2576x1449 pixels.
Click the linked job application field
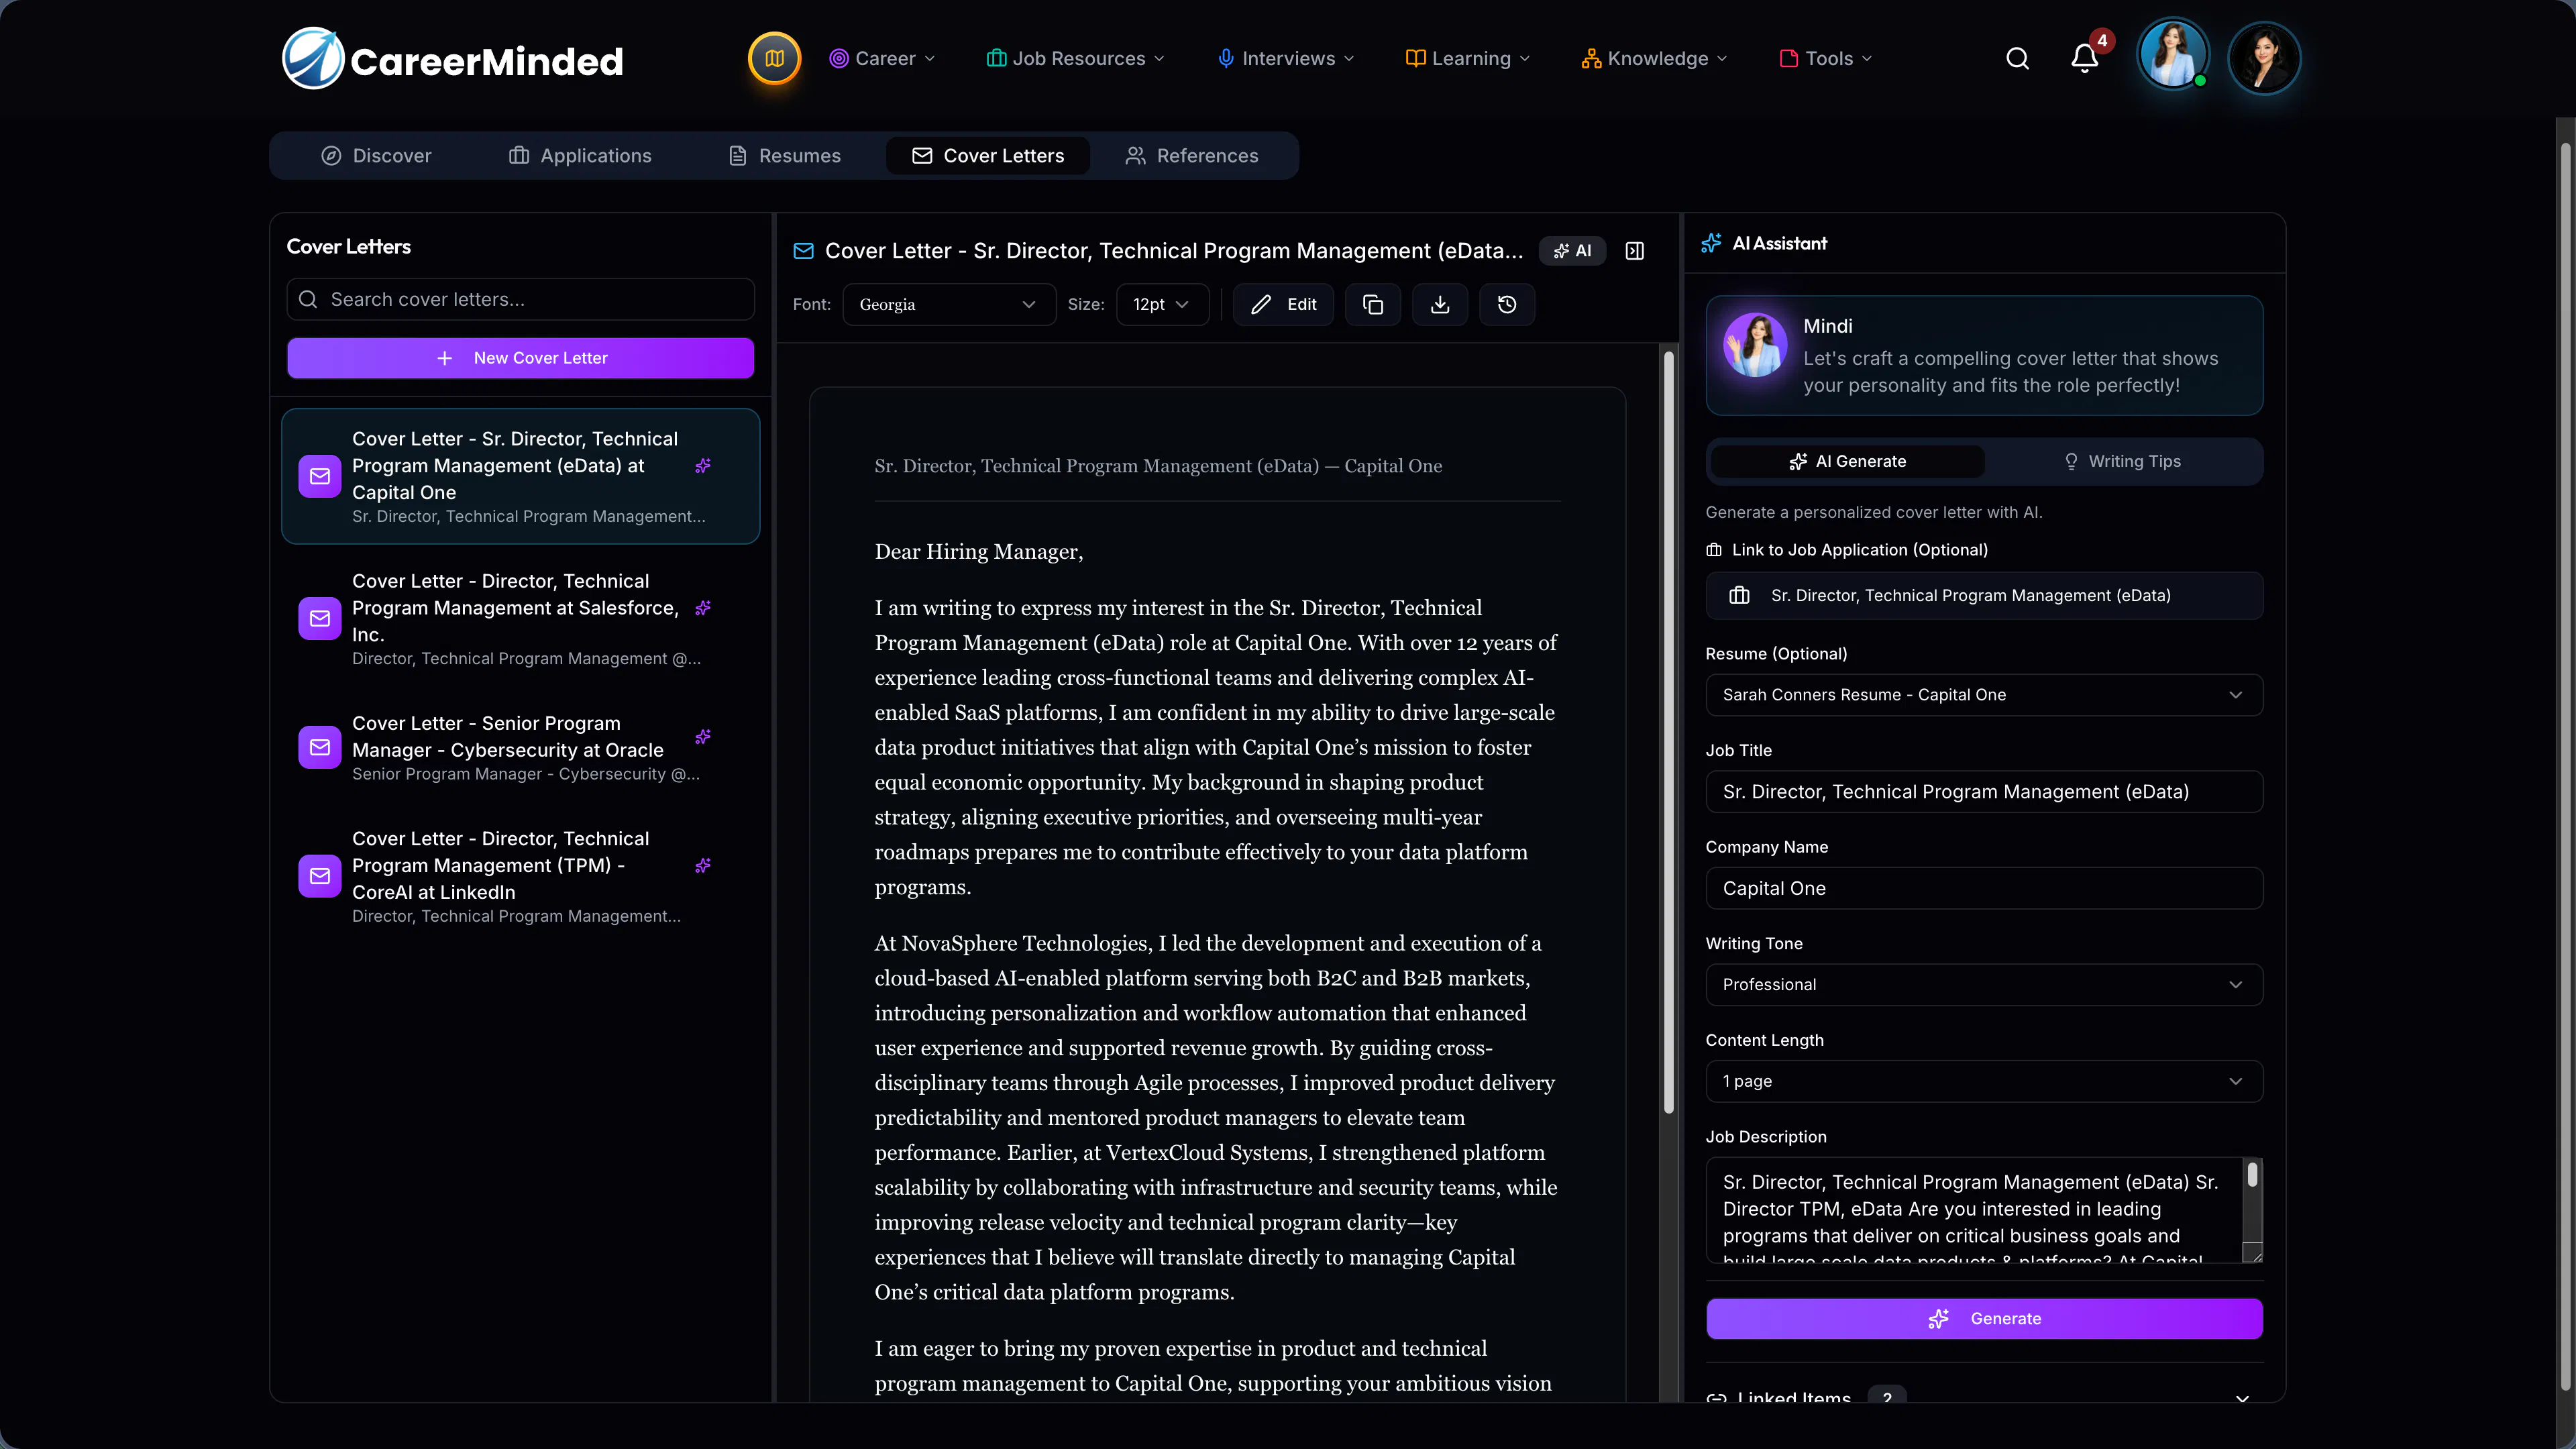[x=1984, y=596]
